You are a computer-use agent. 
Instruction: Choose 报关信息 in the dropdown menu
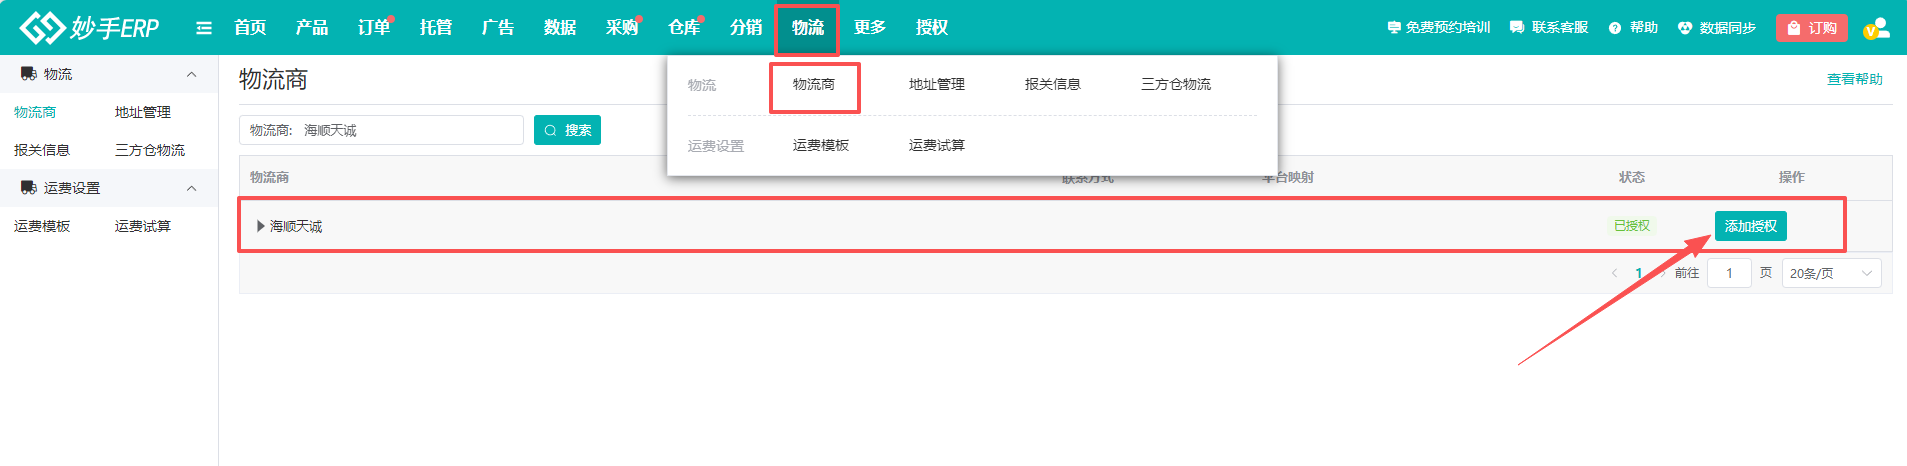click(x=1053, y=84)
